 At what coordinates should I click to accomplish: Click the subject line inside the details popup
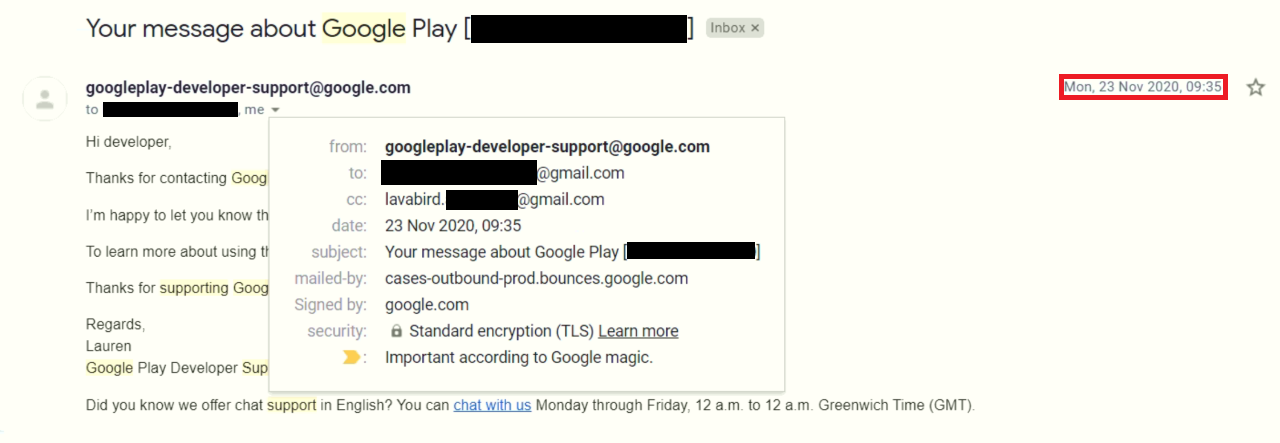[x=503, y=252]
